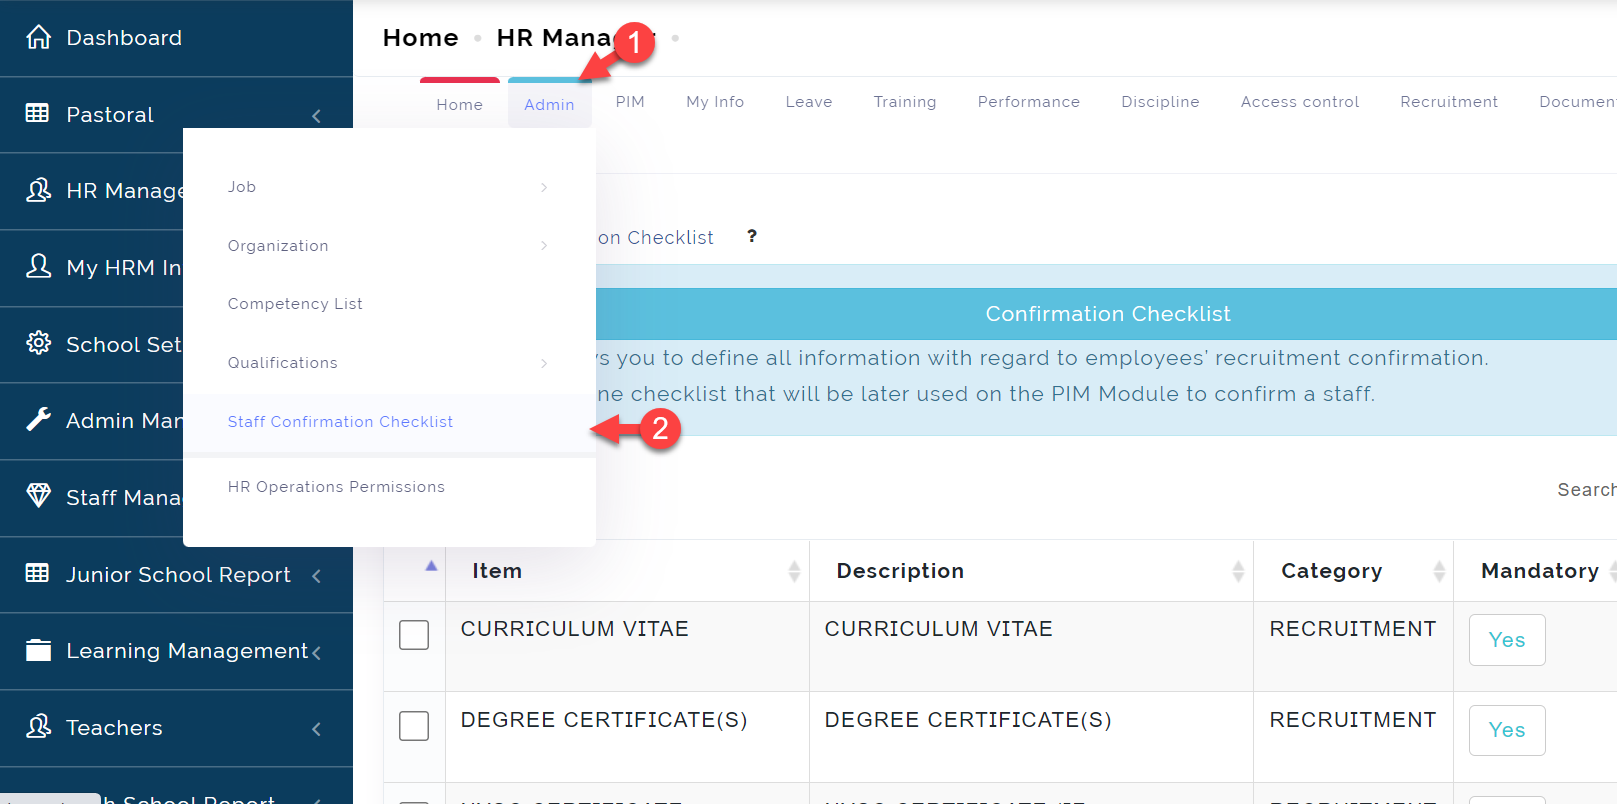Click the HR Management user icon
Image resolution: width=1617 pixels, height=804 pixels.
38,190
